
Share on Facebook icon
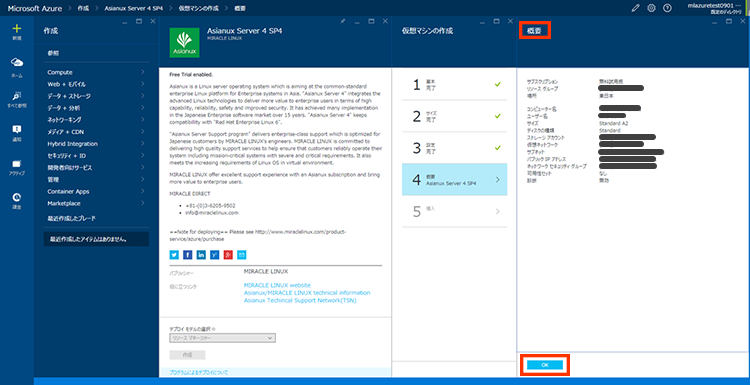(x=188, y=255)
